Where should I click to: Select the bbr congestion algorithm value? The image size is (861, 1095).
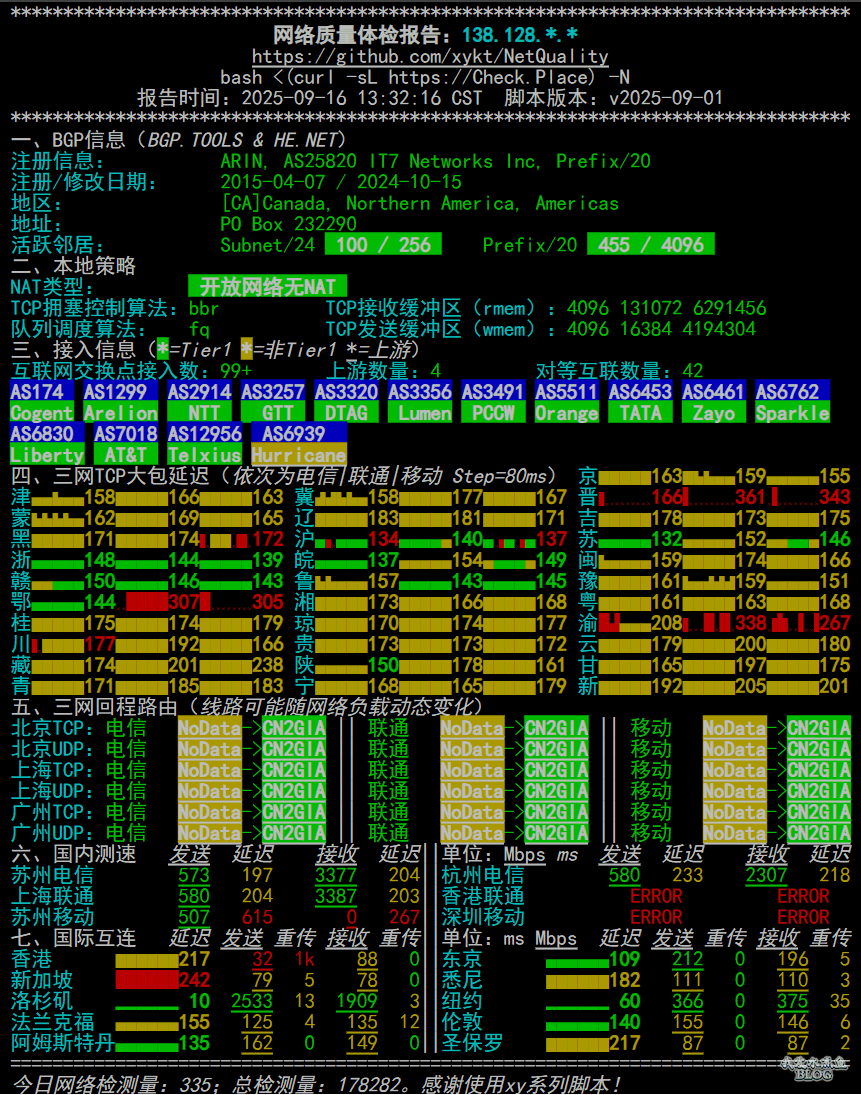pyautogui.click(x=204, y=308)
